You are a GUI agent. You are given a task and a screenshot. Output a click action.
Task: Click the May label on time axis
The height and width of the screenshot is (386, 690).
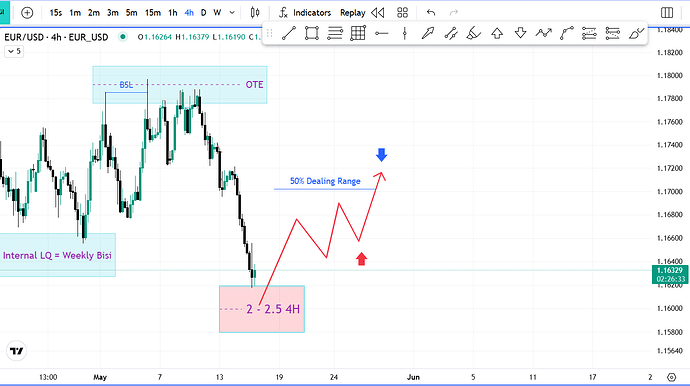[100, 377]
